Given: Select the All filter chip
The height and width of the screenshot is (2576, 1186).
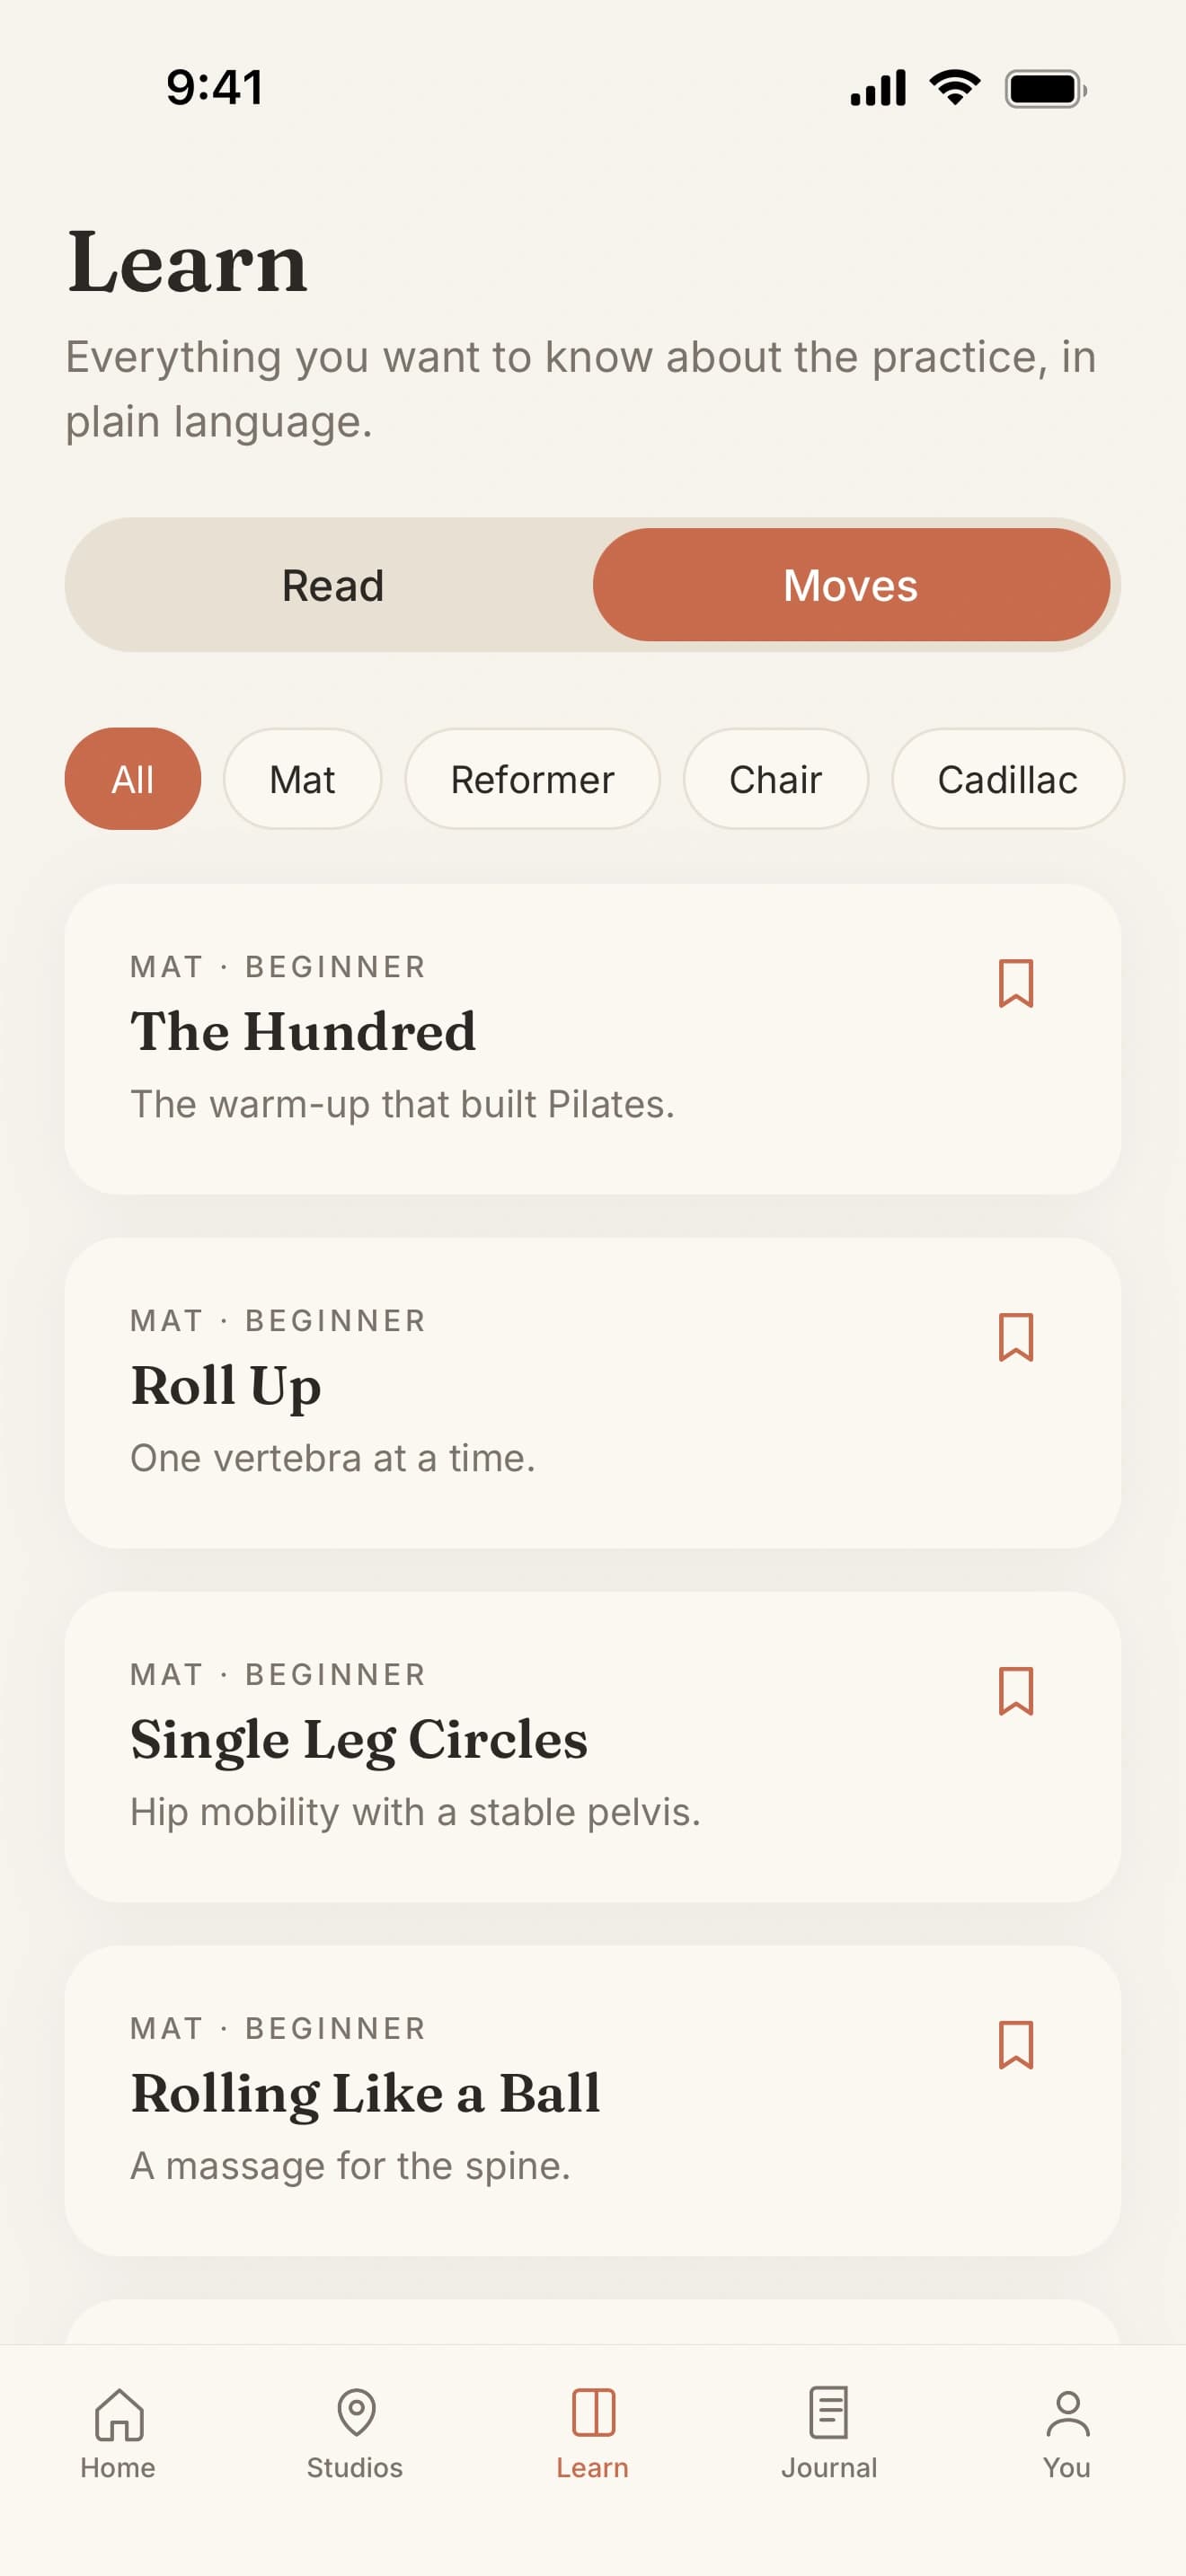Looking at the screenshot, I should pyautogui.click(x=133, y=779).
